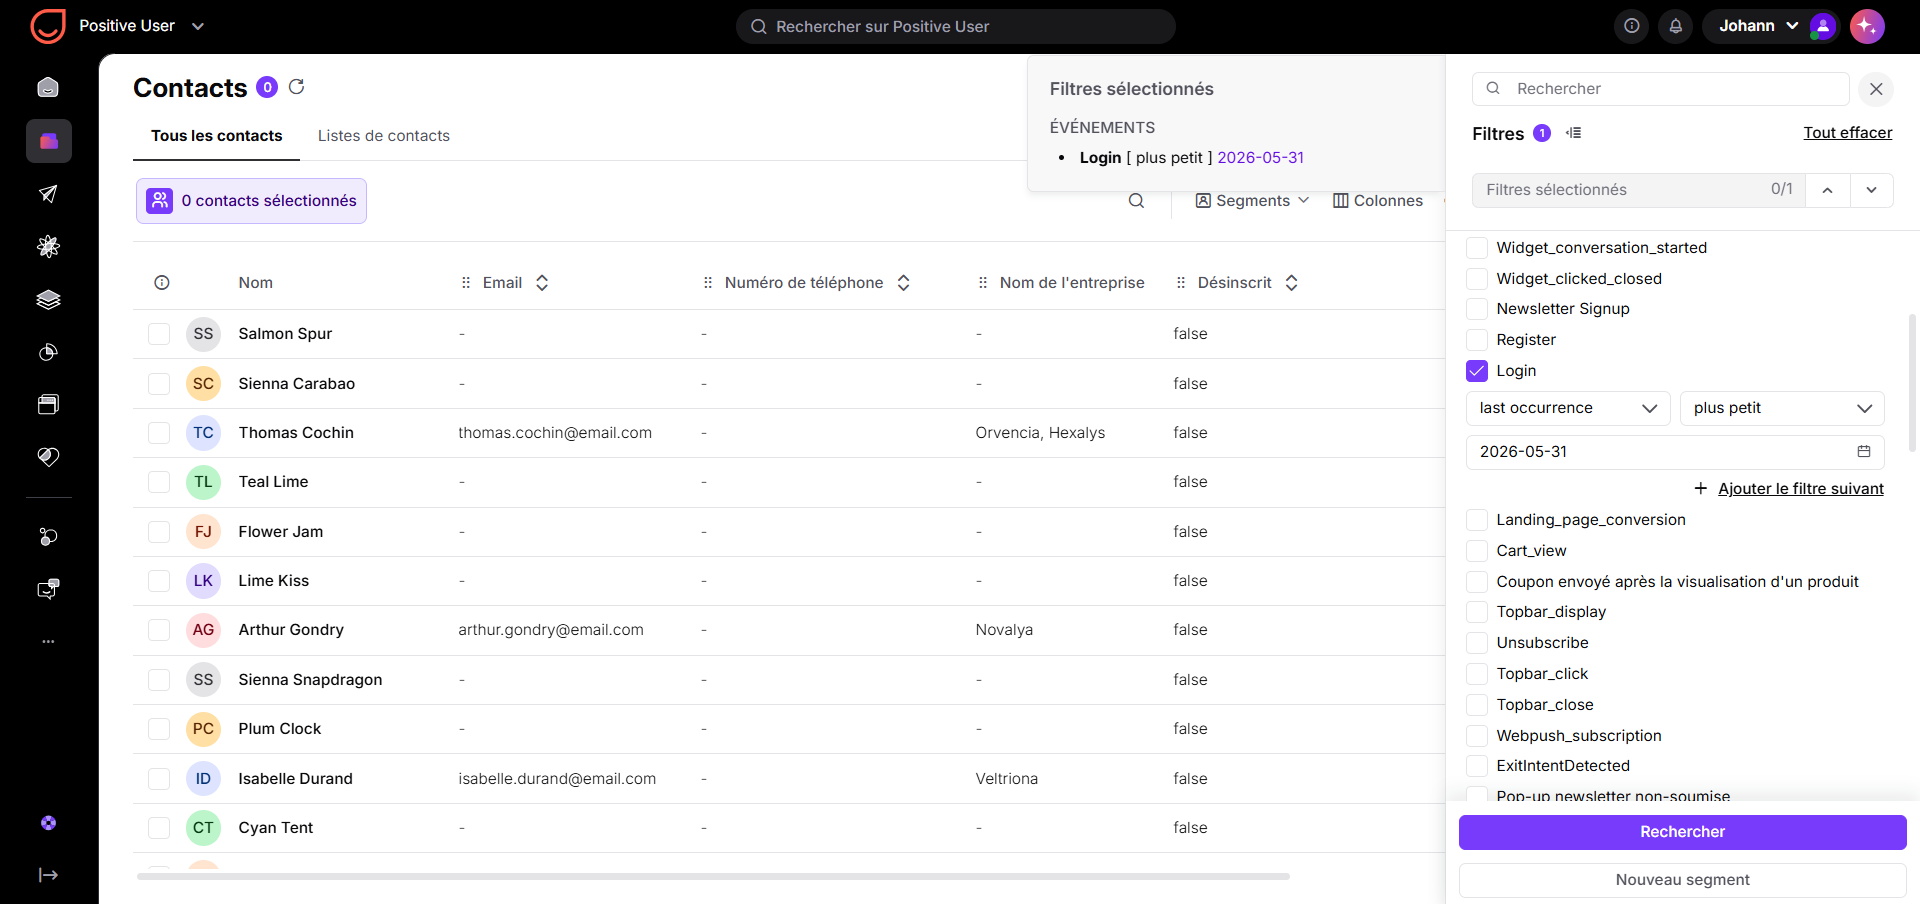Close the filters panel
Screen dimensions: 1920x904
pyautogui.click(x=1876, y=89)
